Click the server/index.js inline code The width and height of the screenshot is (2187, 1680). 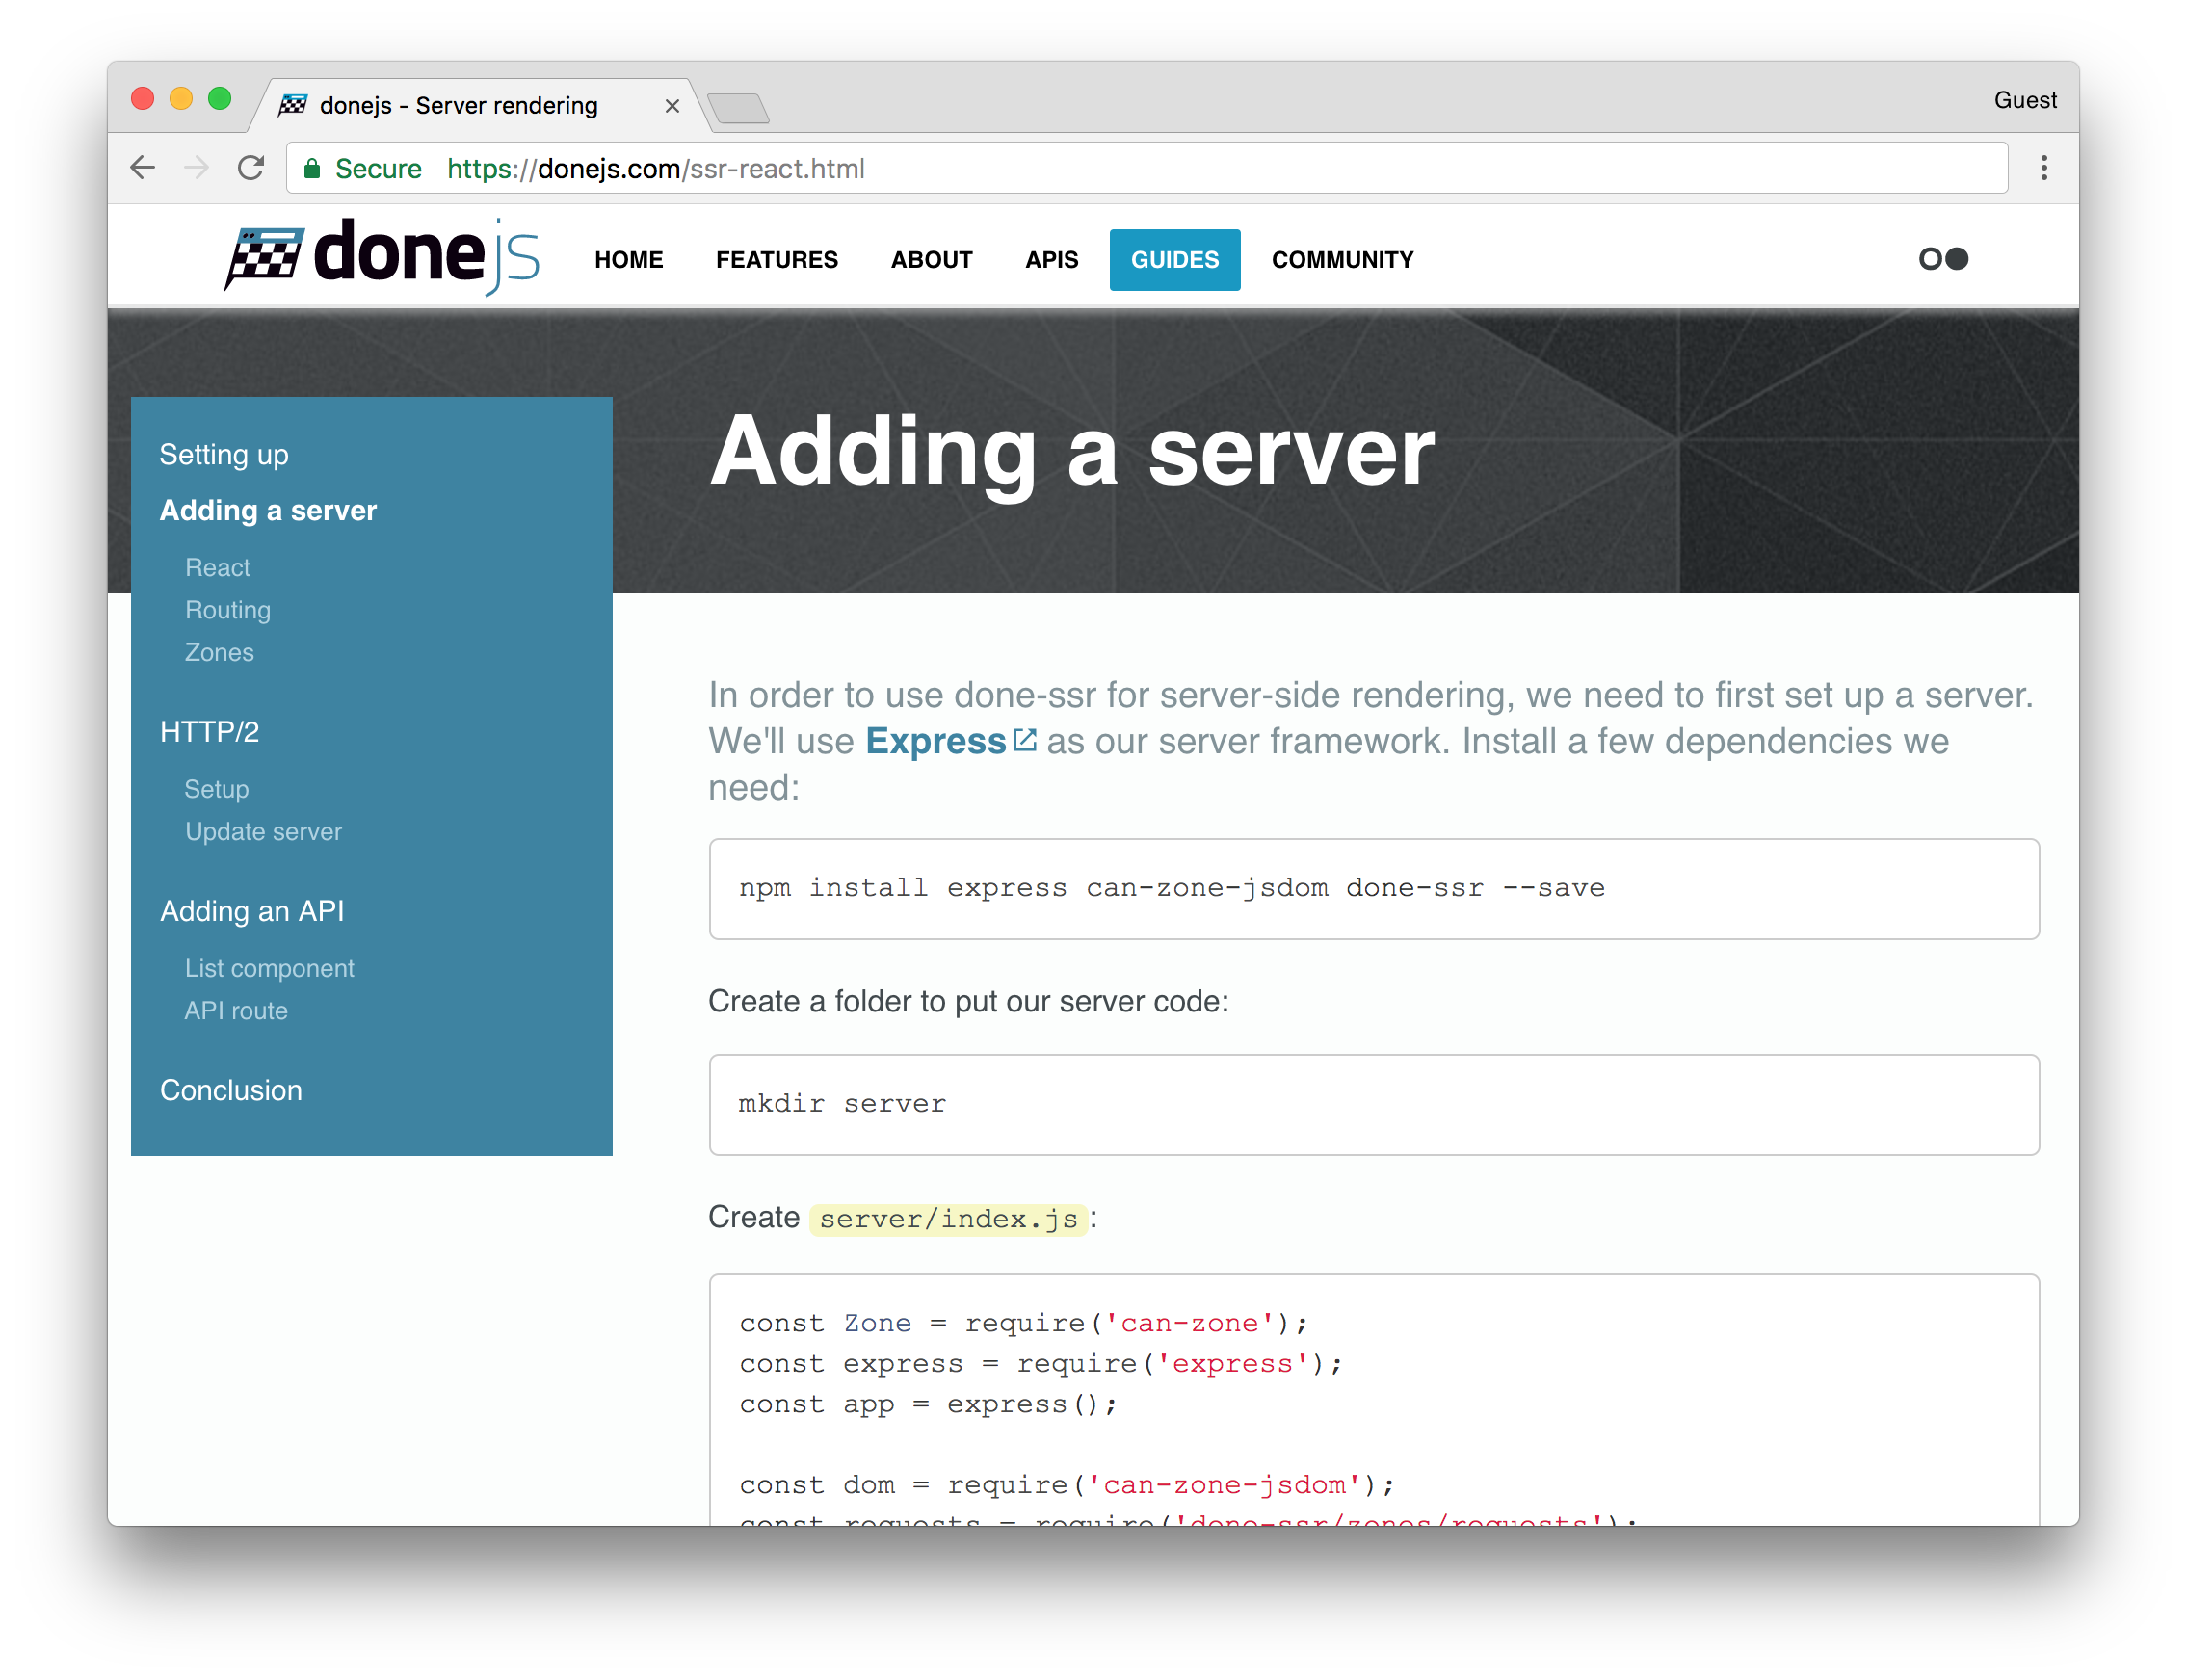(948, 1219)
